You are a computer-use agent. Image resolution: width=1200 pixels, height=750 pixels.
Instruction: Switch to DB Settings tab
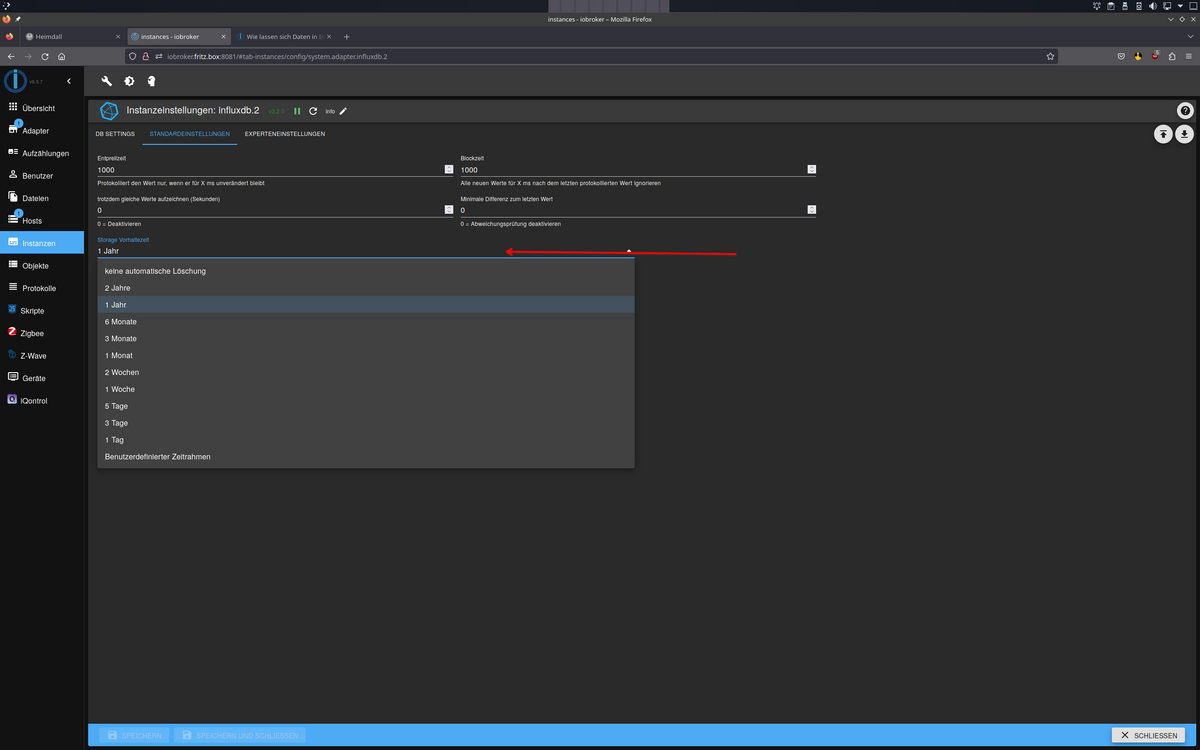(115, 133)
